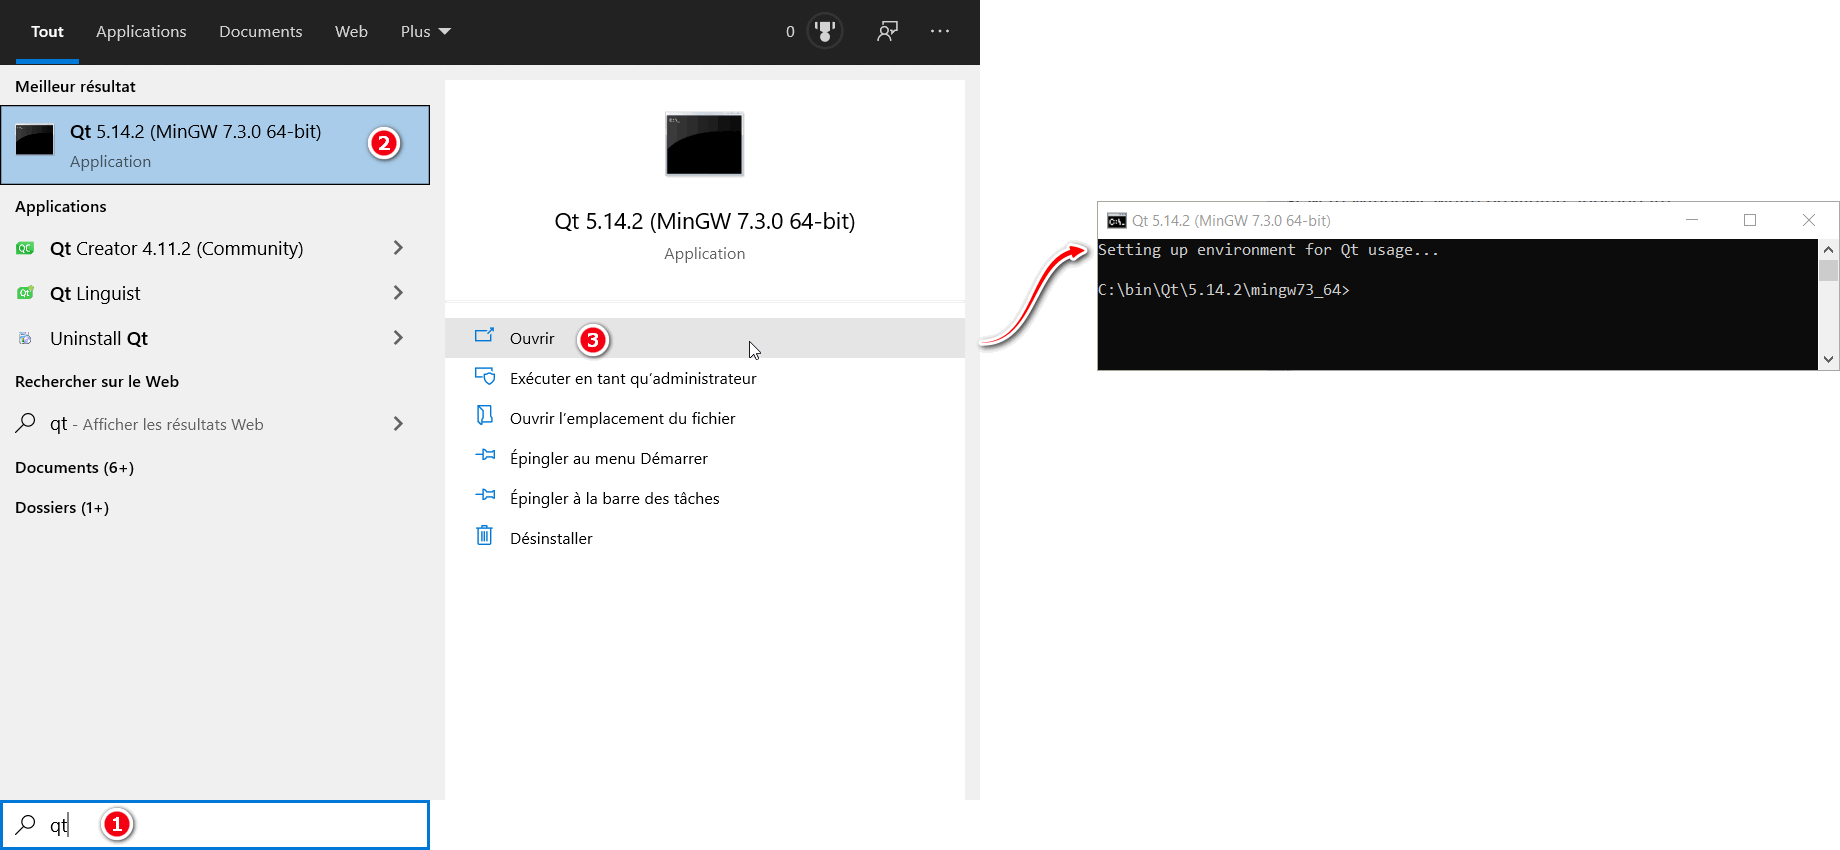Maximize the Qt 5.14.2 console window

[x=1750, y=220]
